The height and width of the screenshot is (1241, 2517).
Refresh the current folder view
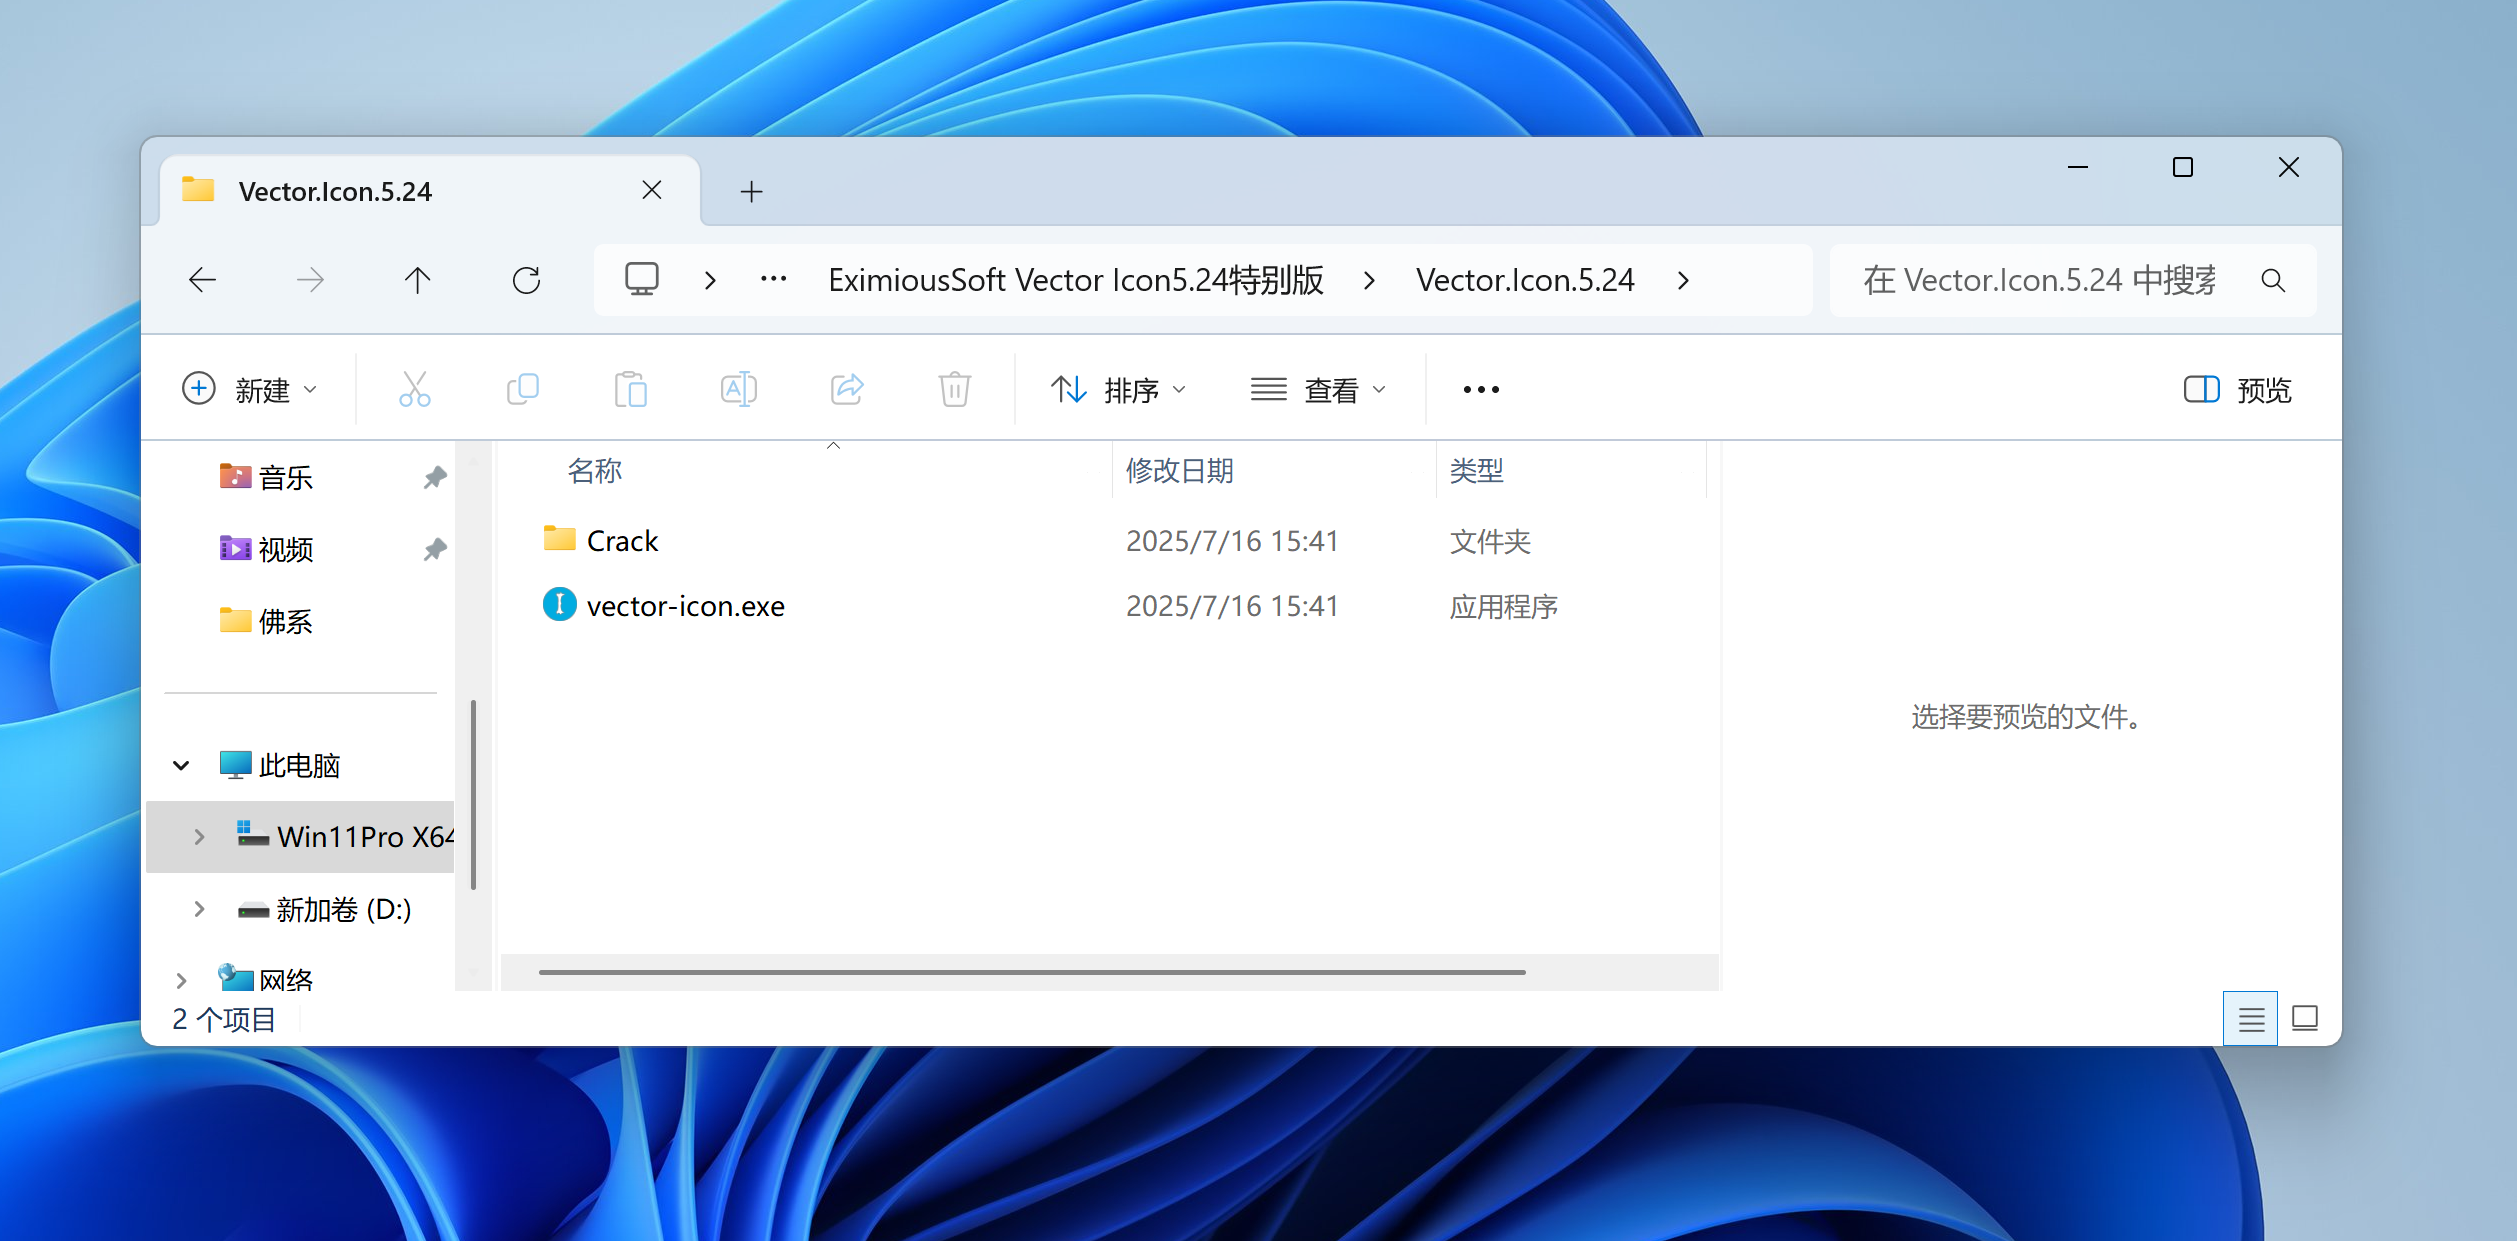click(526, 280)
